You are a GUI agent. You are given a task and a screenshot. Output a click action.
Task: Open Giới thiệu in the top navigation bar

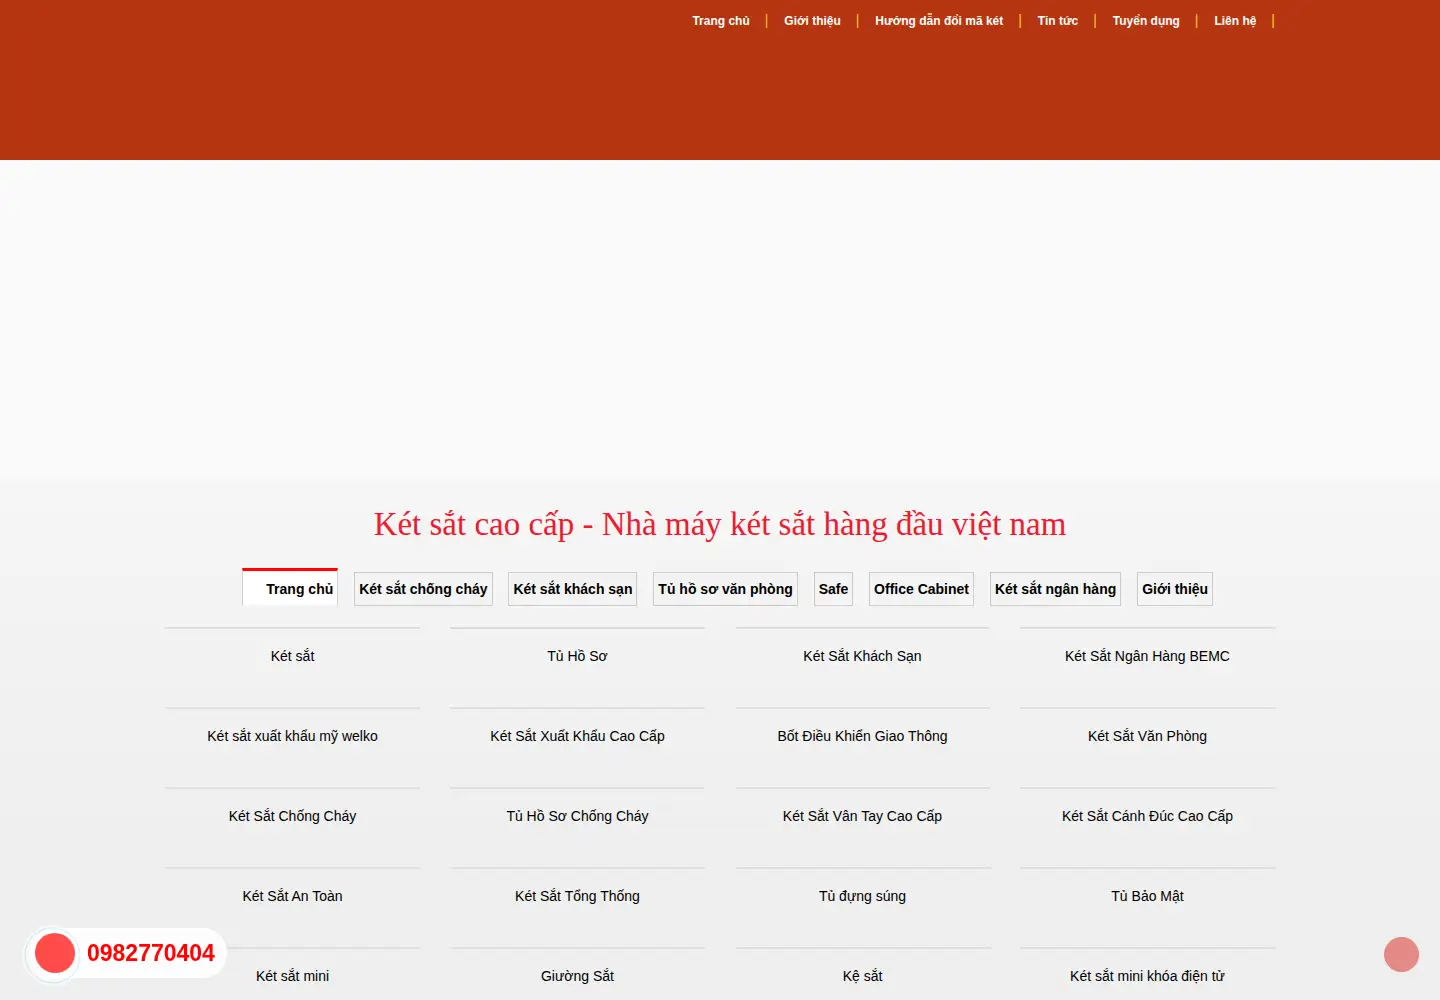(x=812, y=21)
